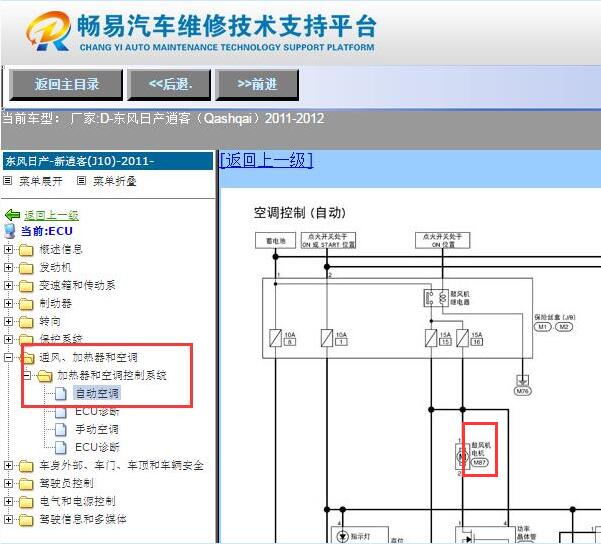The width and height of the screenshot is (601, 544).
Task: Click the computer icon beside 当前:ECU
Action: point(10,231)
